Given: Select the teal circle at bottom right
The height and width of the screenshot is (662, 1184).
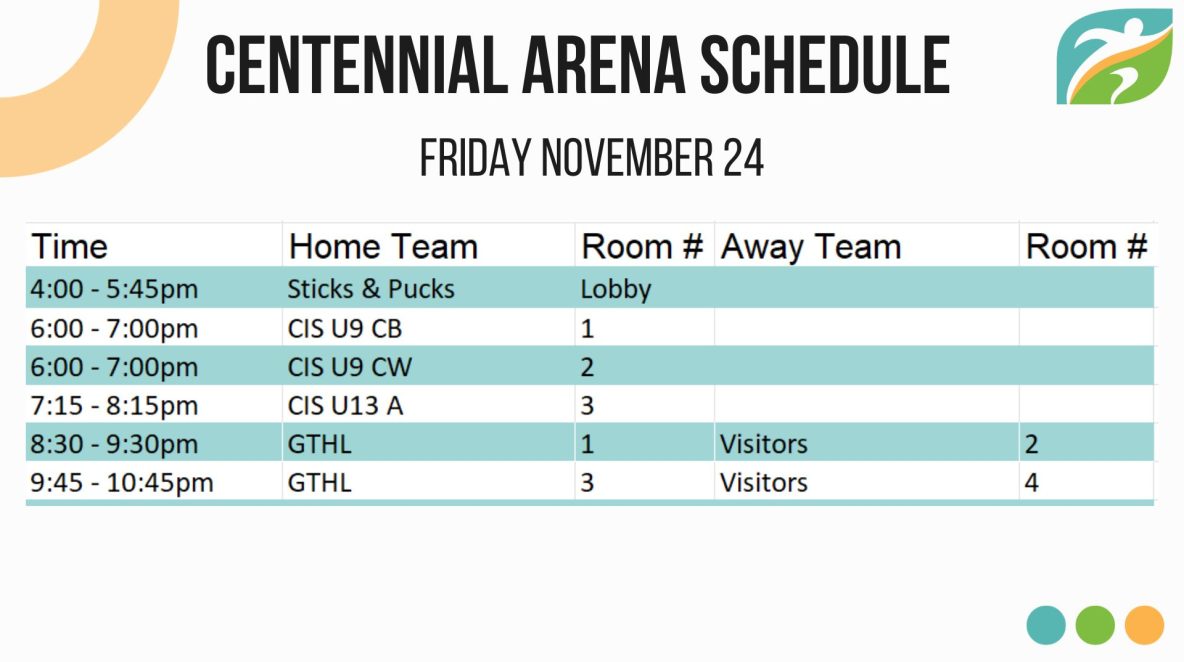Looking at the screenshot, I should [1046, 625].
